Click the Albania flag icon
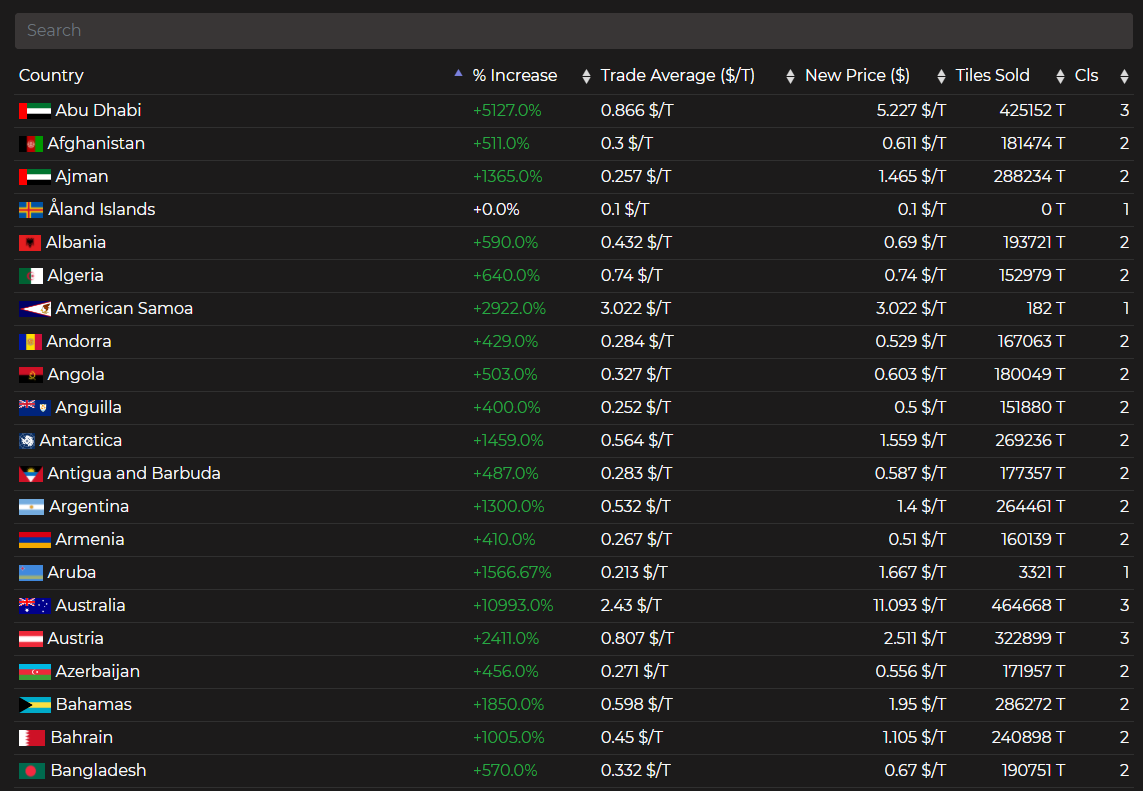 (x=30, y=243)
